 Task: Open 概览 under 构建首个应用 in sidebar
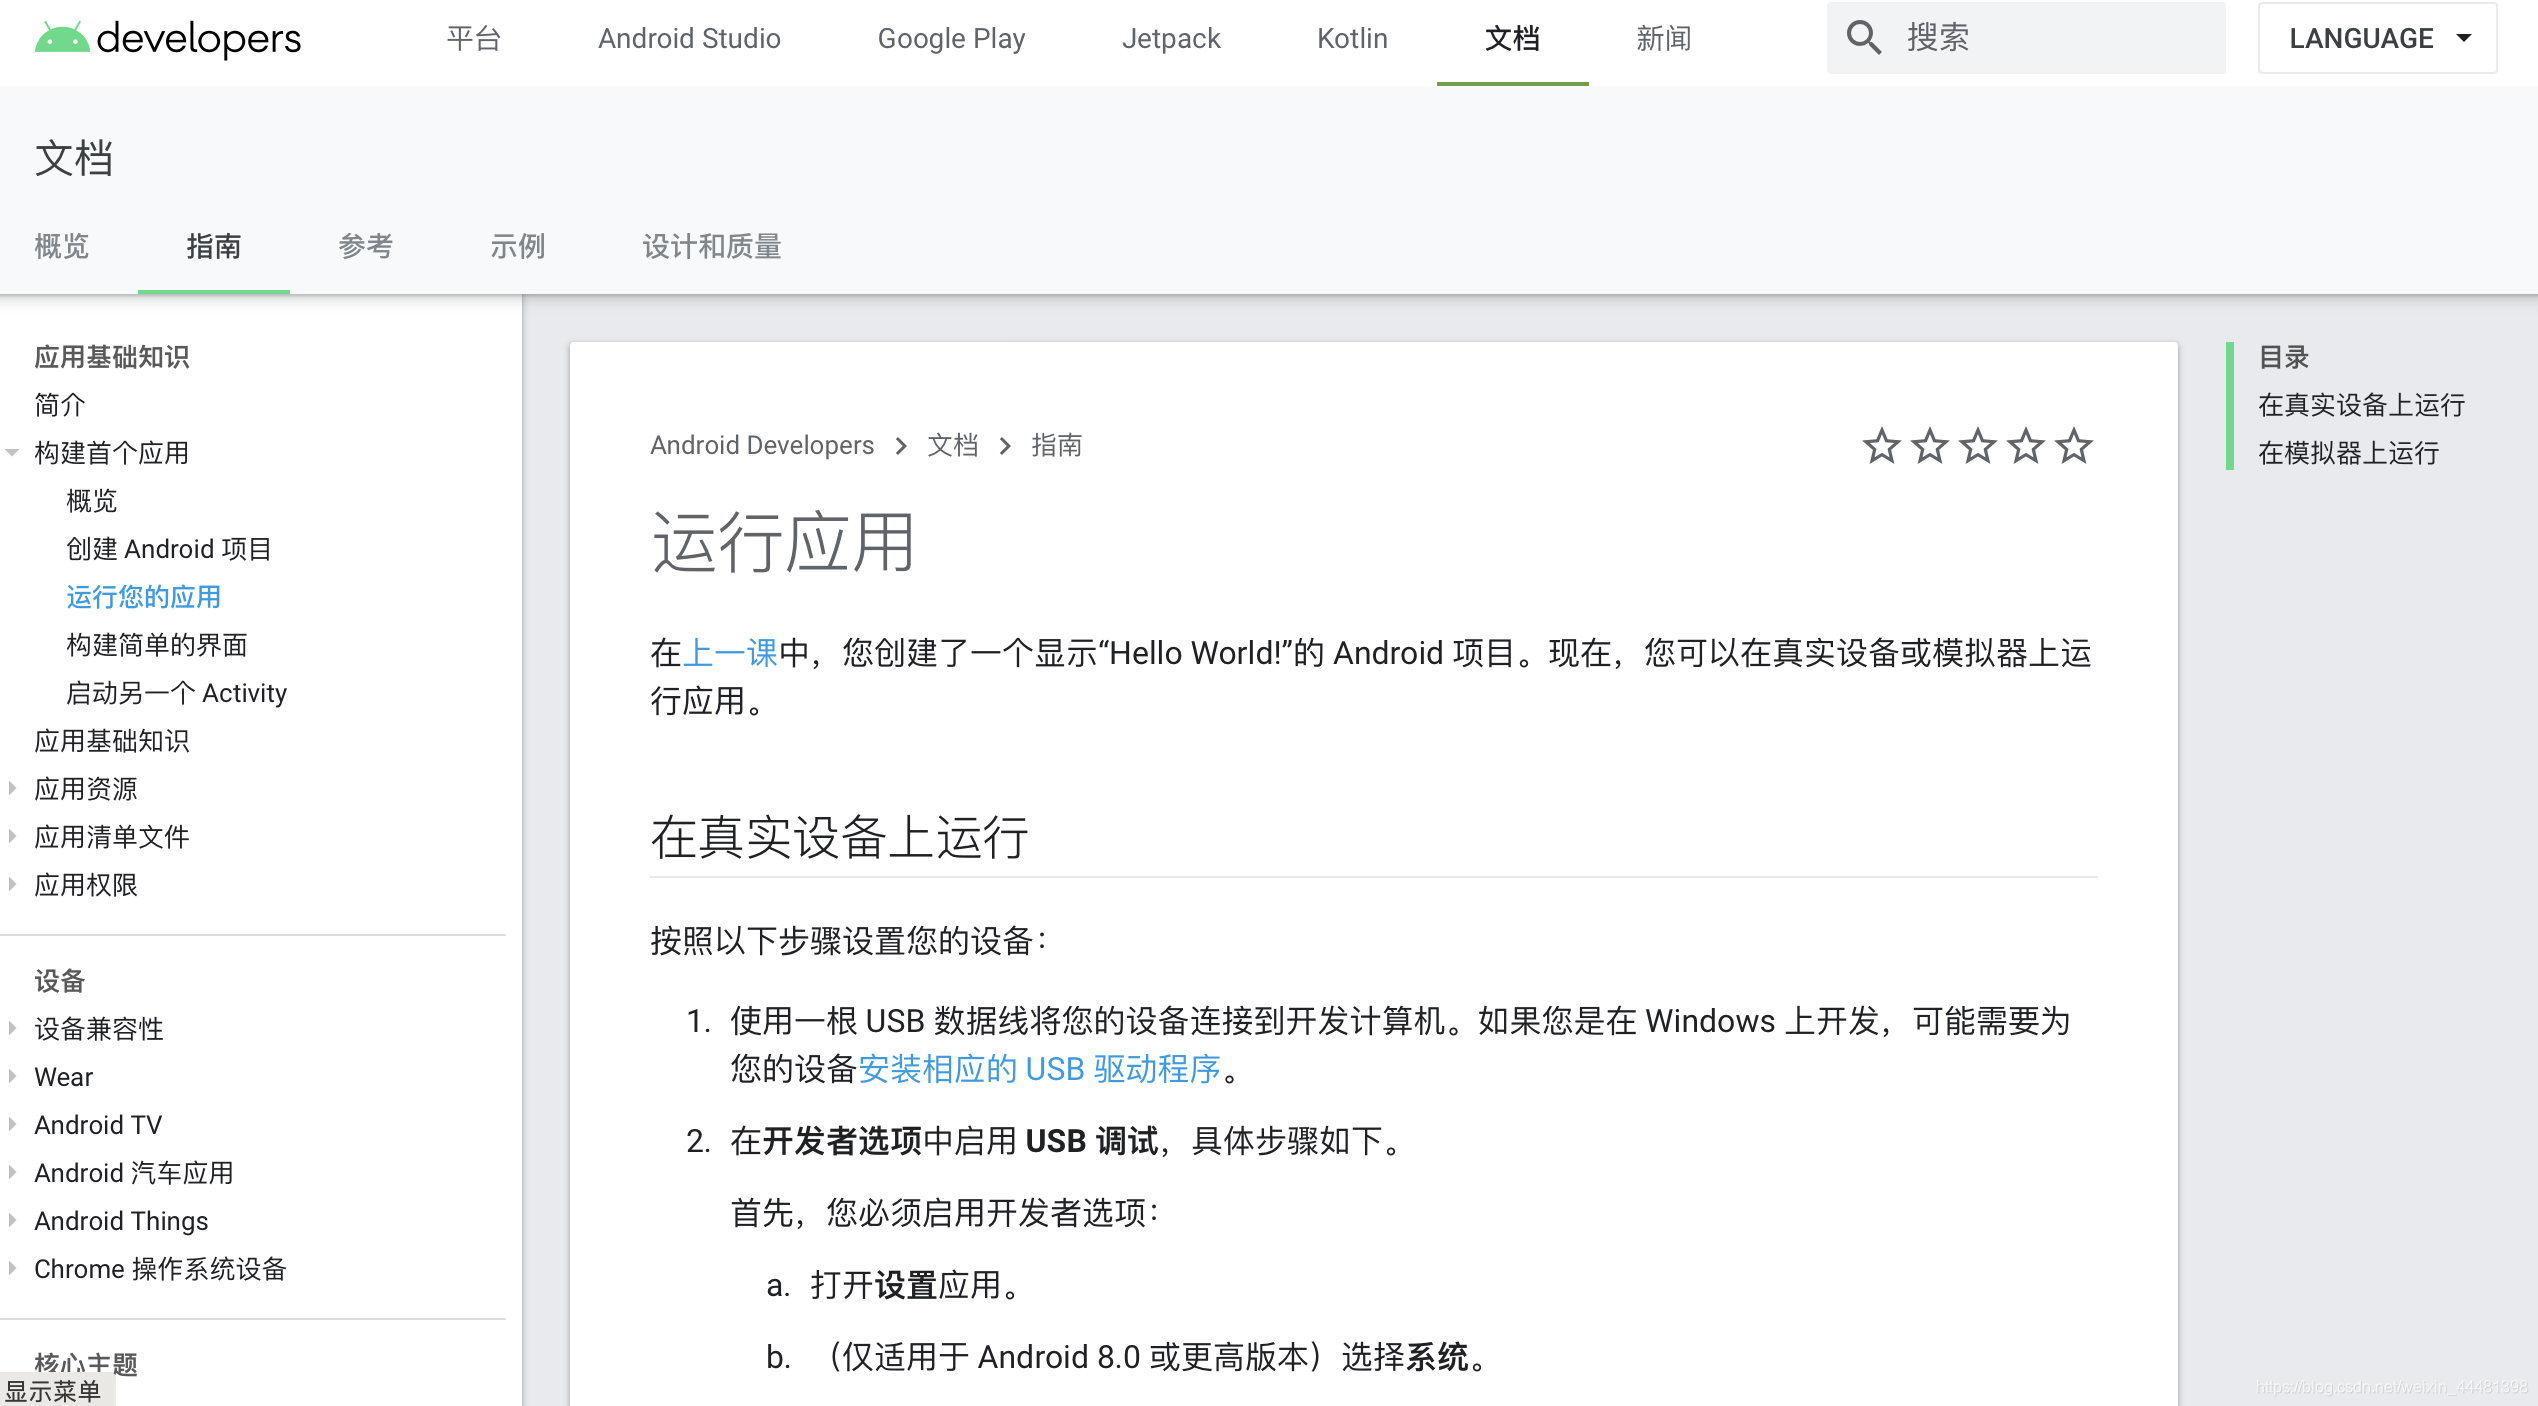tap(92, 501)
